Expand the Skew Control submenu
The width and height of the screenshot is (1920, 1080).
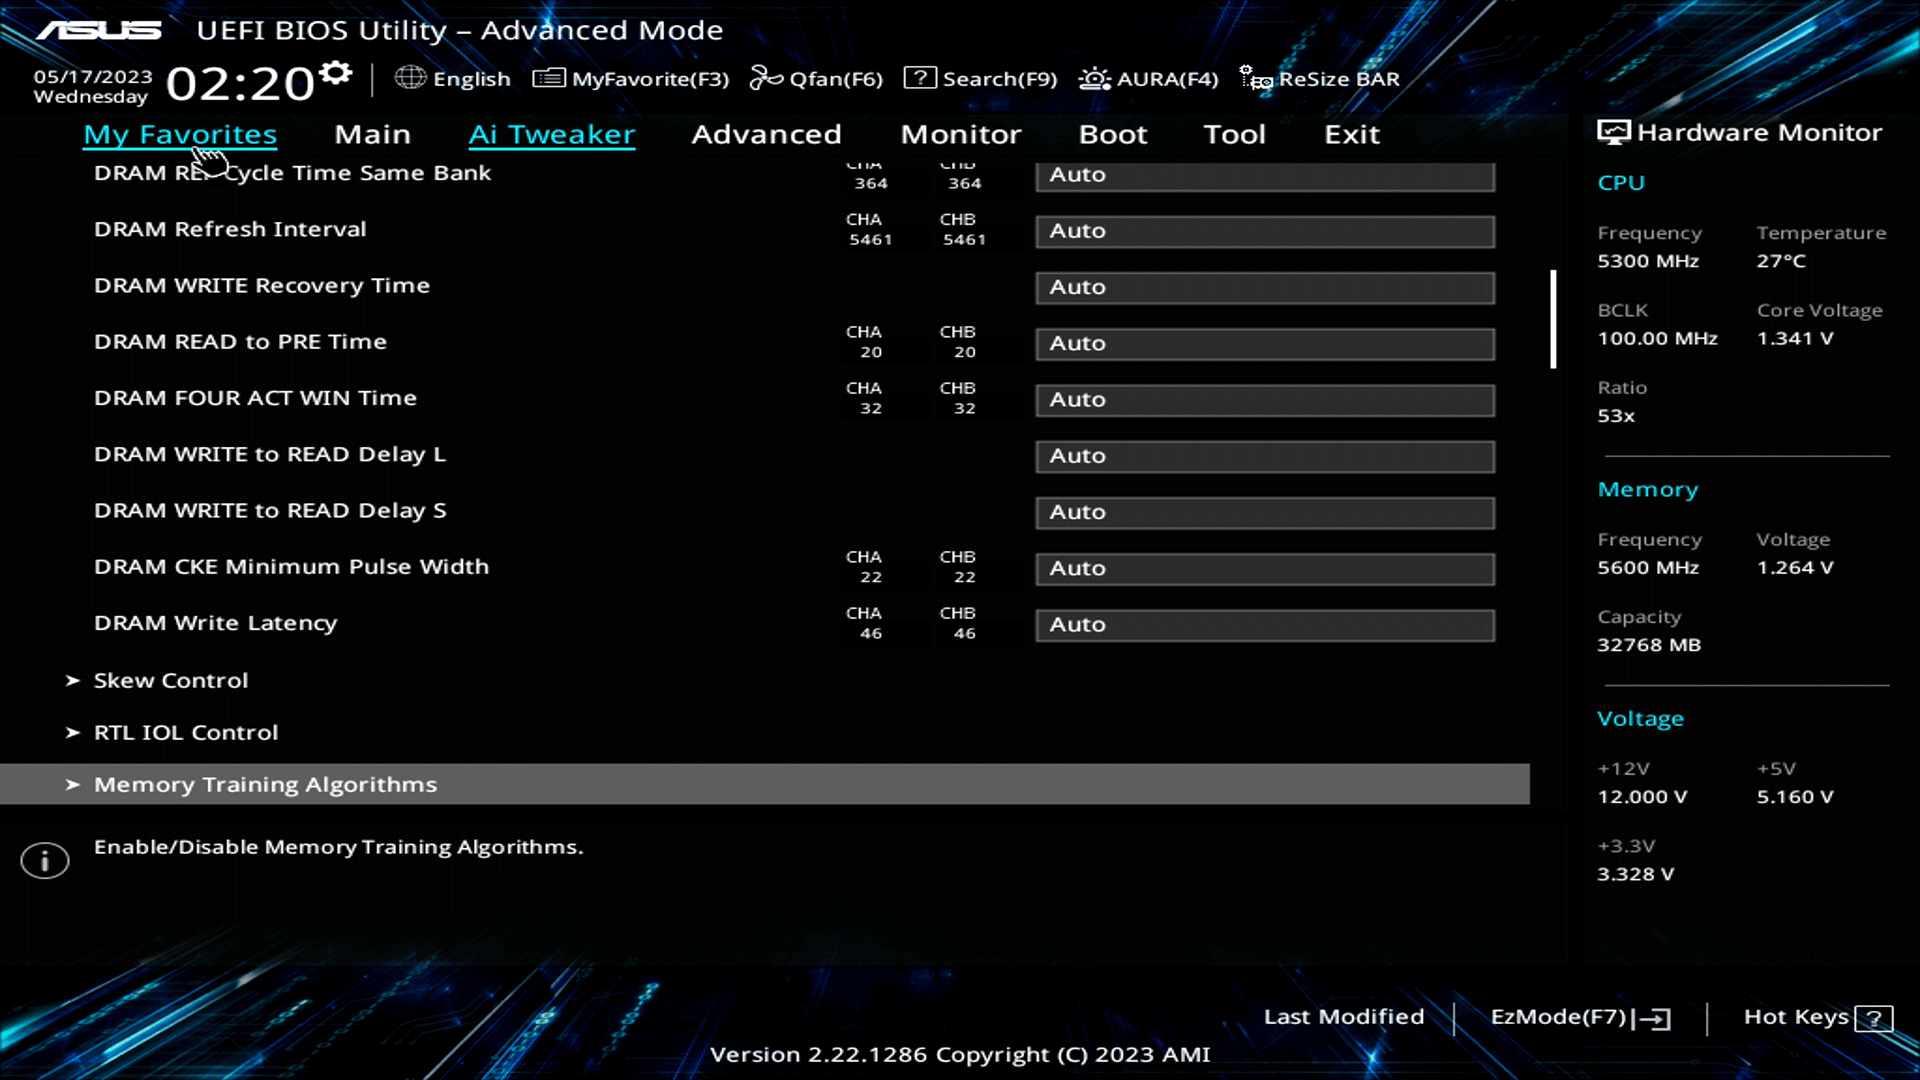click(x=170, y=680)
